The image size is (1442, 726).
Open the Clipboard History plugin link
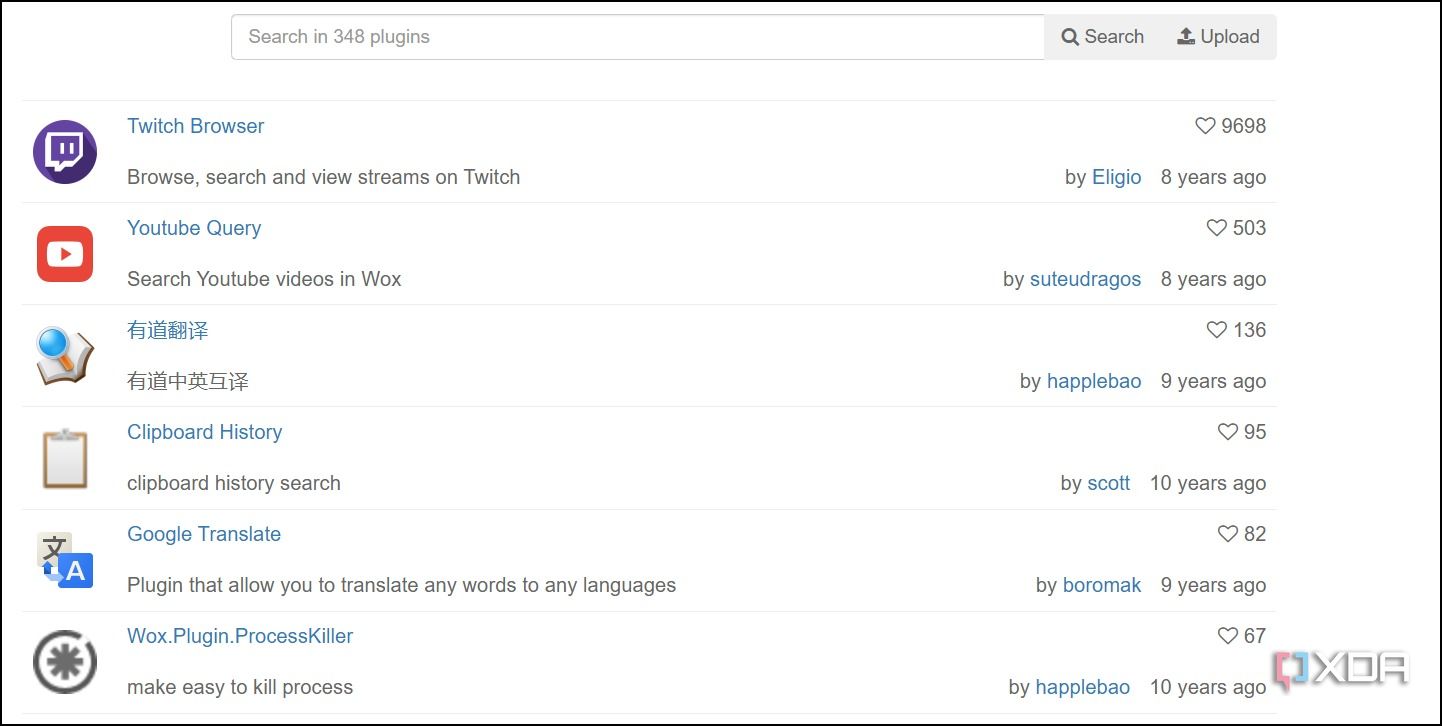(204, 432)
